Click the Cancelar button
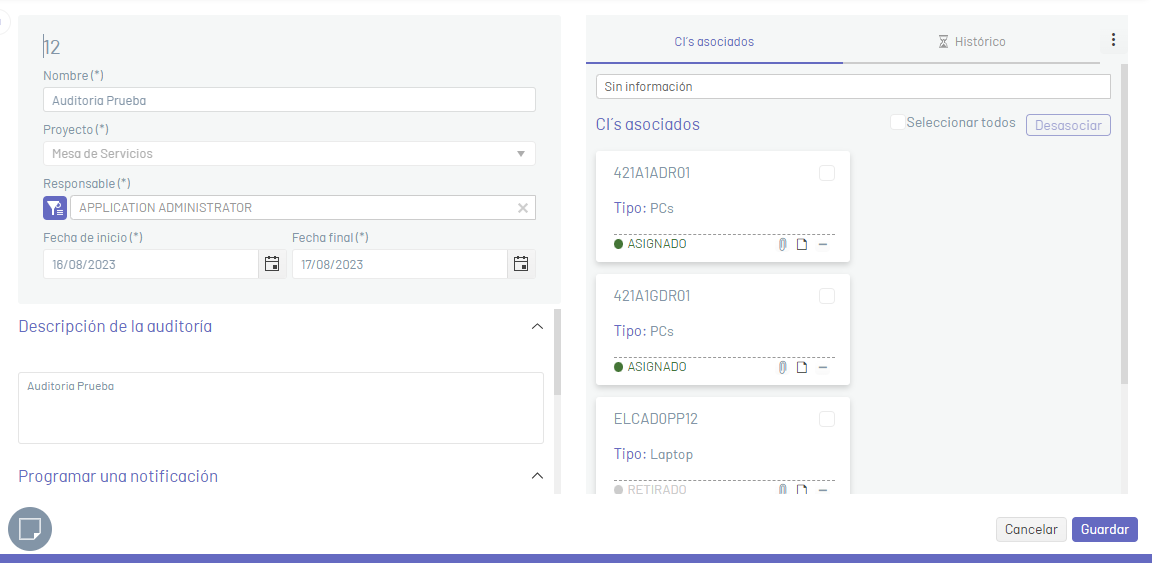 (1031, 529)
